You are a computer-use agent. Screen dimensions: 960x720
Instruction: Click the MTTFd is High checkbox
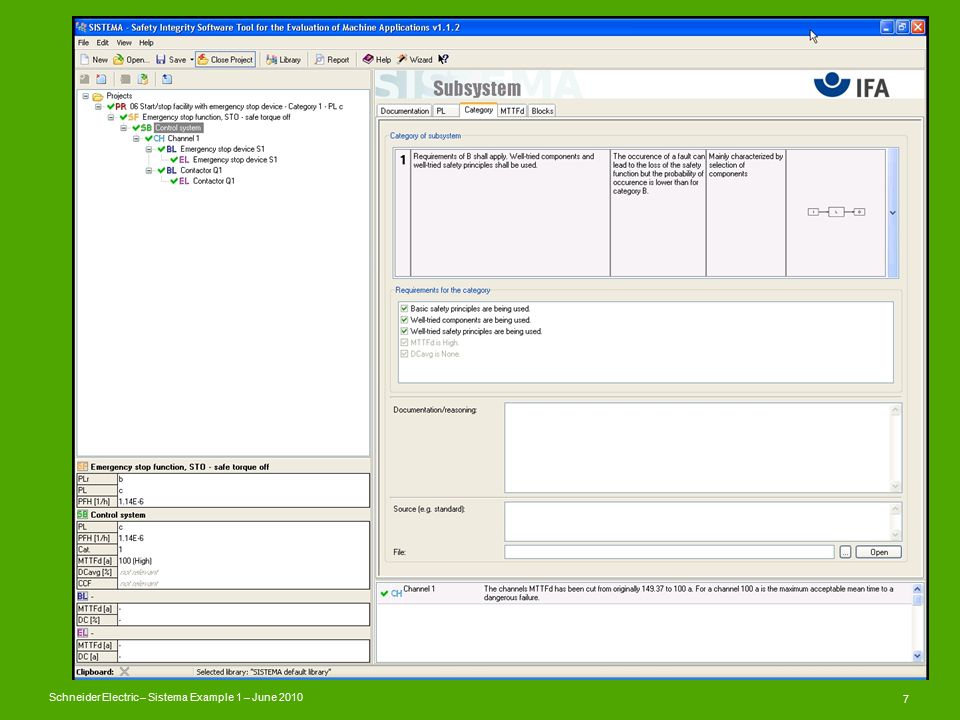coord(404,342)
